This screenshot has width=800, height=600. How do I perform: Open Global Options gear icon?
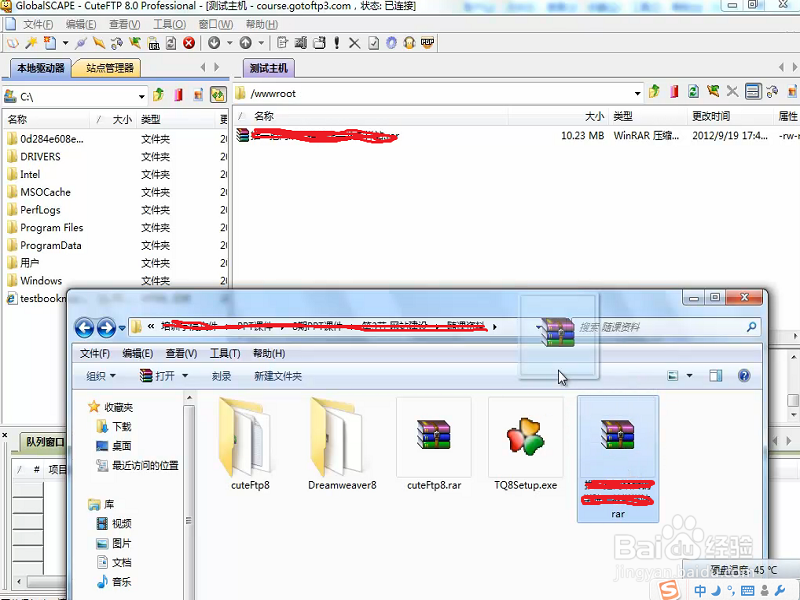(391, 43)
